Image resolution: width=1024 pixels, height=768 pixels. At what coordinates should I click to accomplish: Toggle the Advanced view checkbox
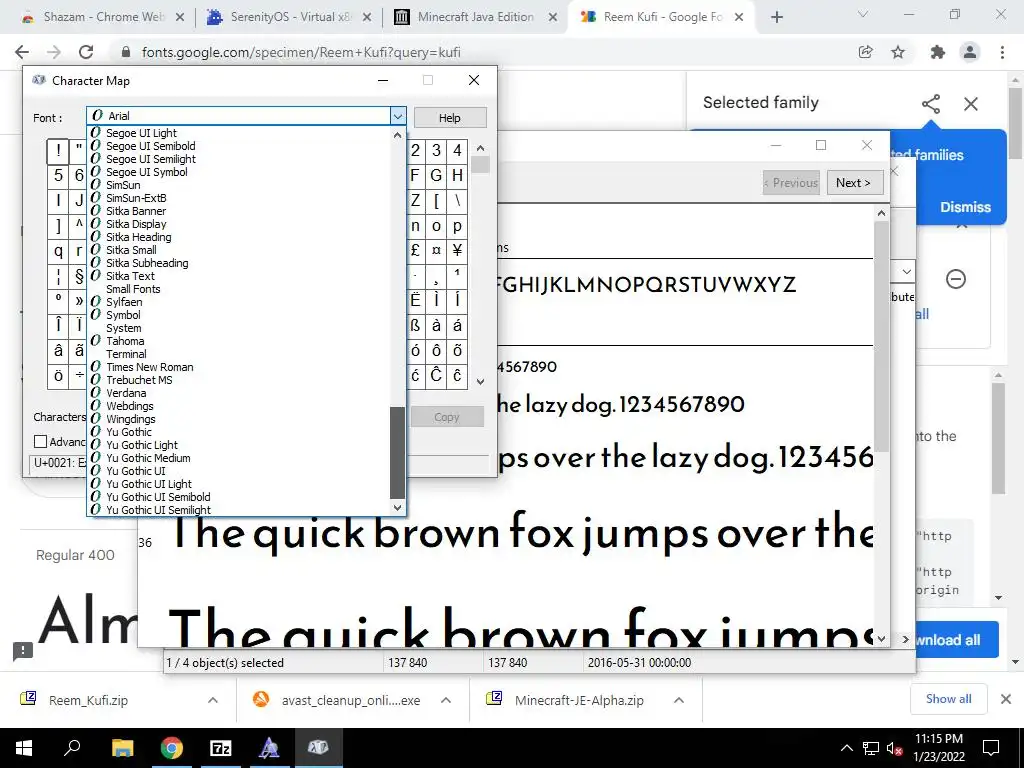point(40,441)
